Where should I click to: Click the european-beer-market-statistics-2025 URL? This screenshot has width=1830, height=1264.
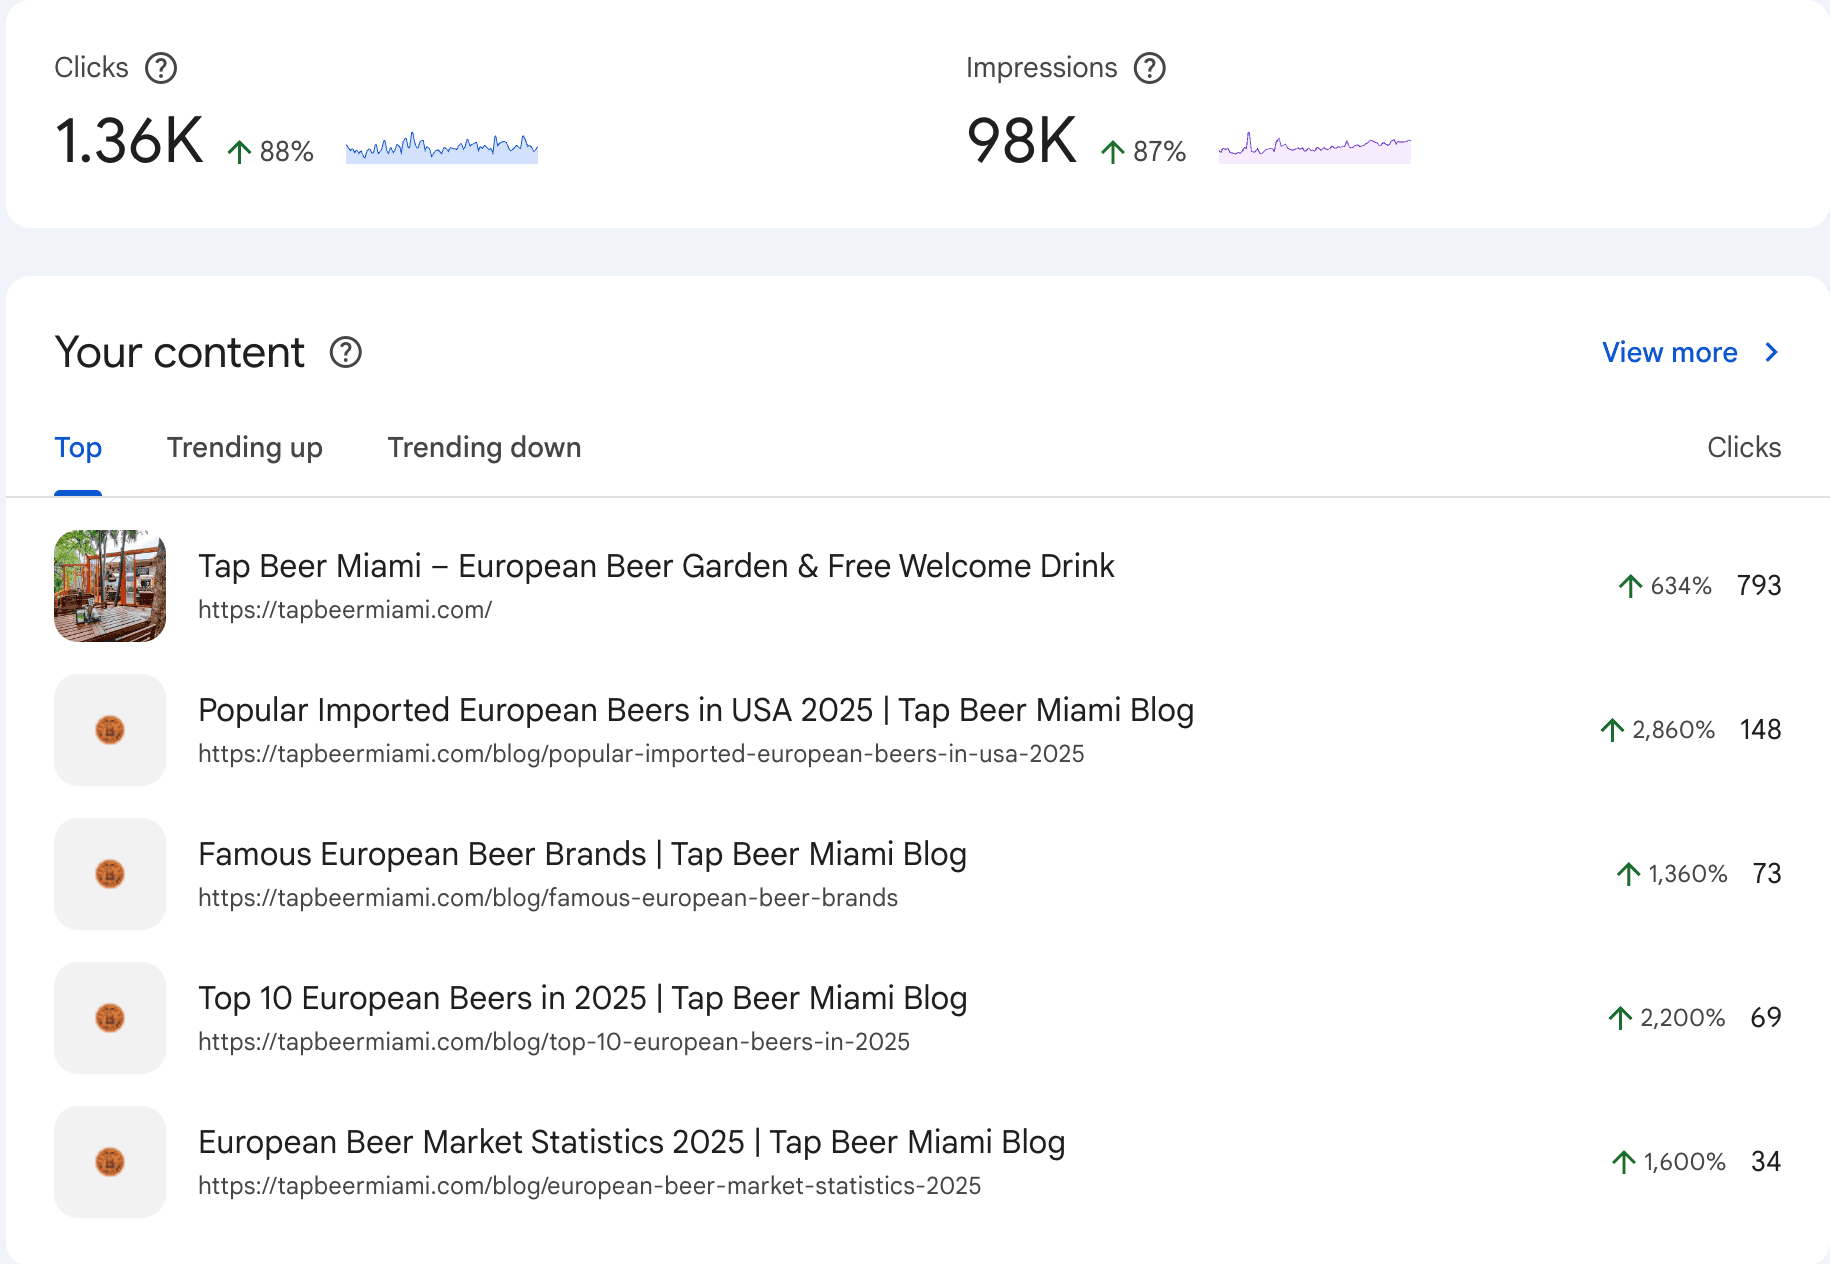point(589,1186)
